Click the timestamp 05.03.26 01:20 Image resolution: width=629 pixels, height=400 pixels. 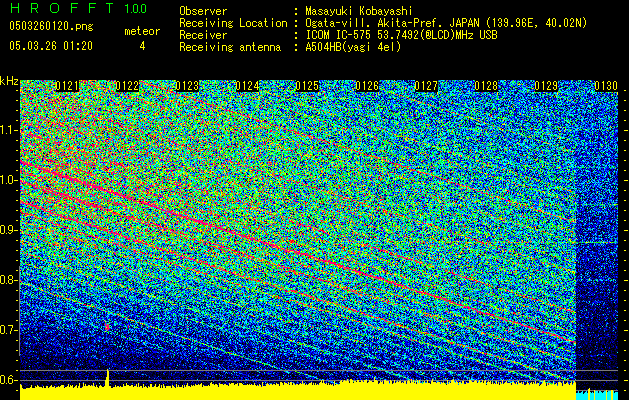click(x=51, y=46)
